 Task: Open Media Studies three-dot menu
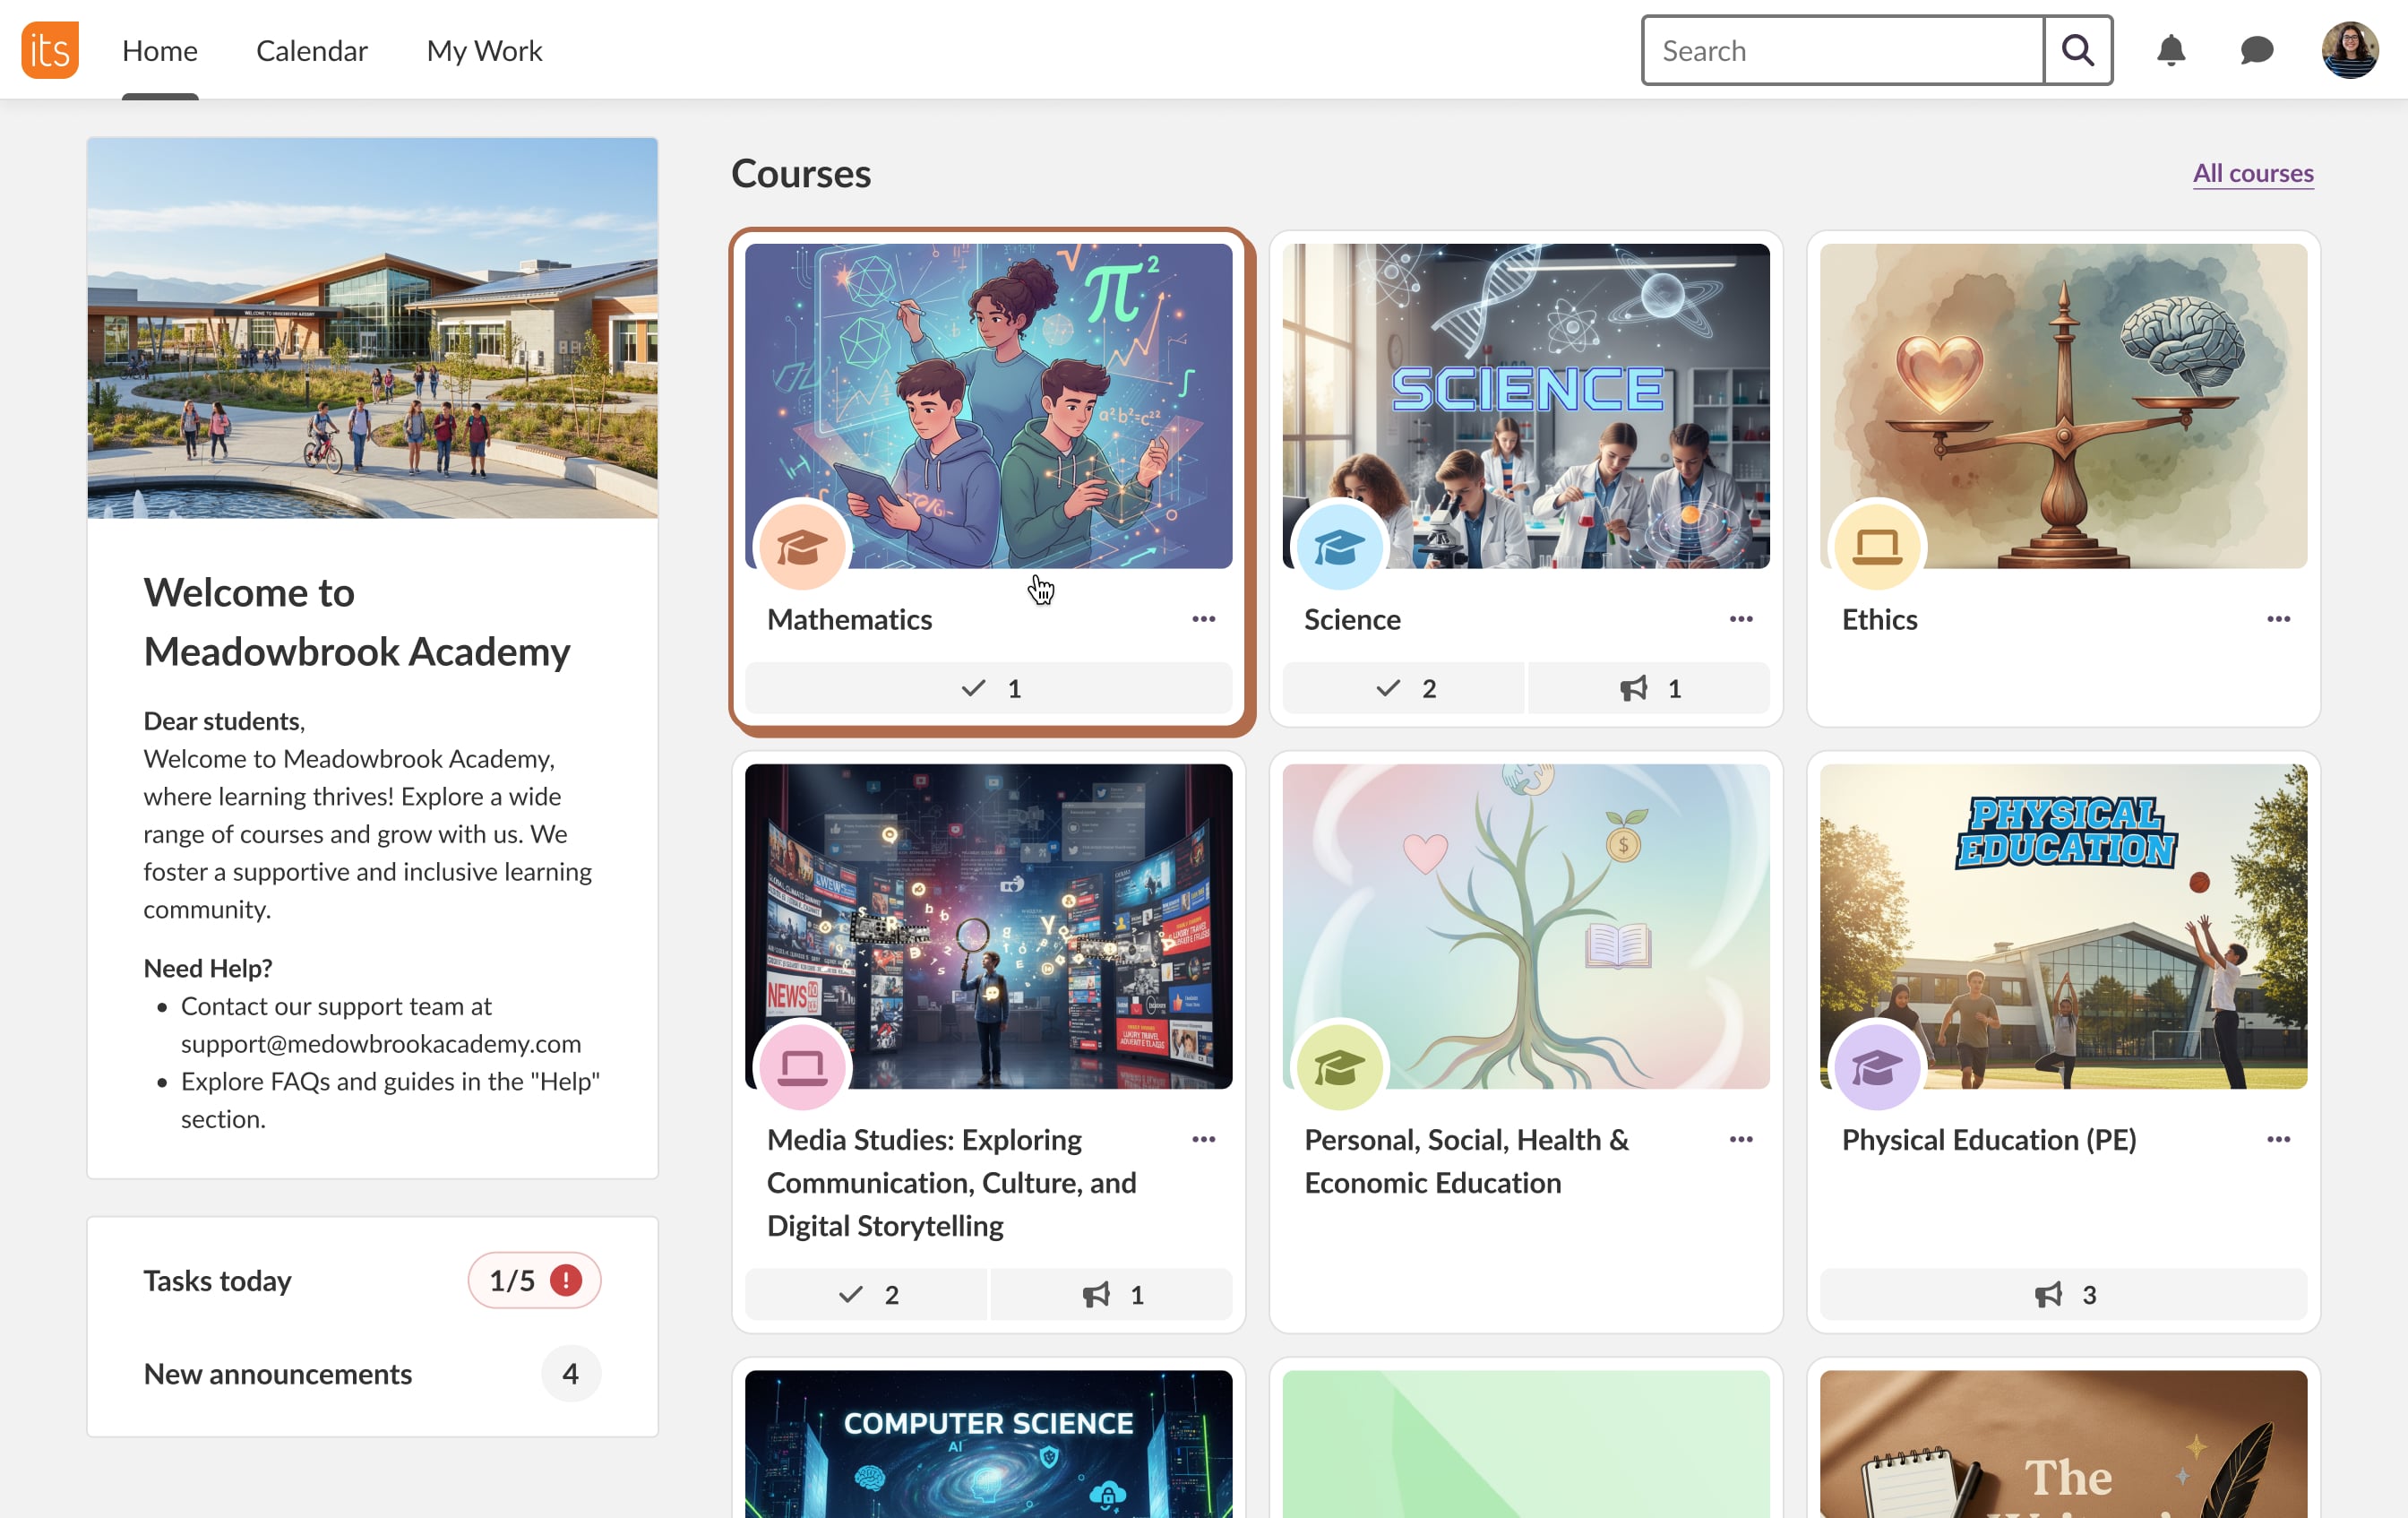pyautogui.click(x=1203, y=1139)
